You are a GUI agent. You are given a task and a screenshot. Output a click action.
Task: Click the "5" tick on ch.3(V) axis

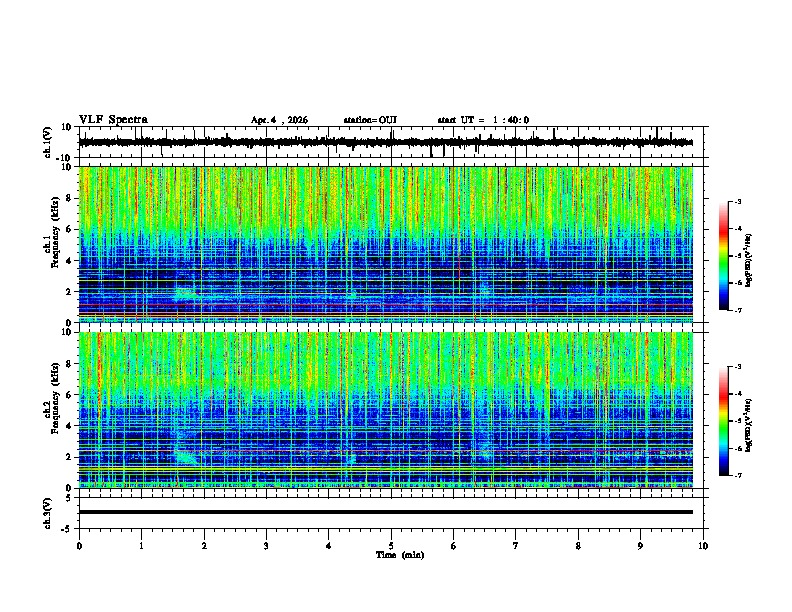(69, 497)
